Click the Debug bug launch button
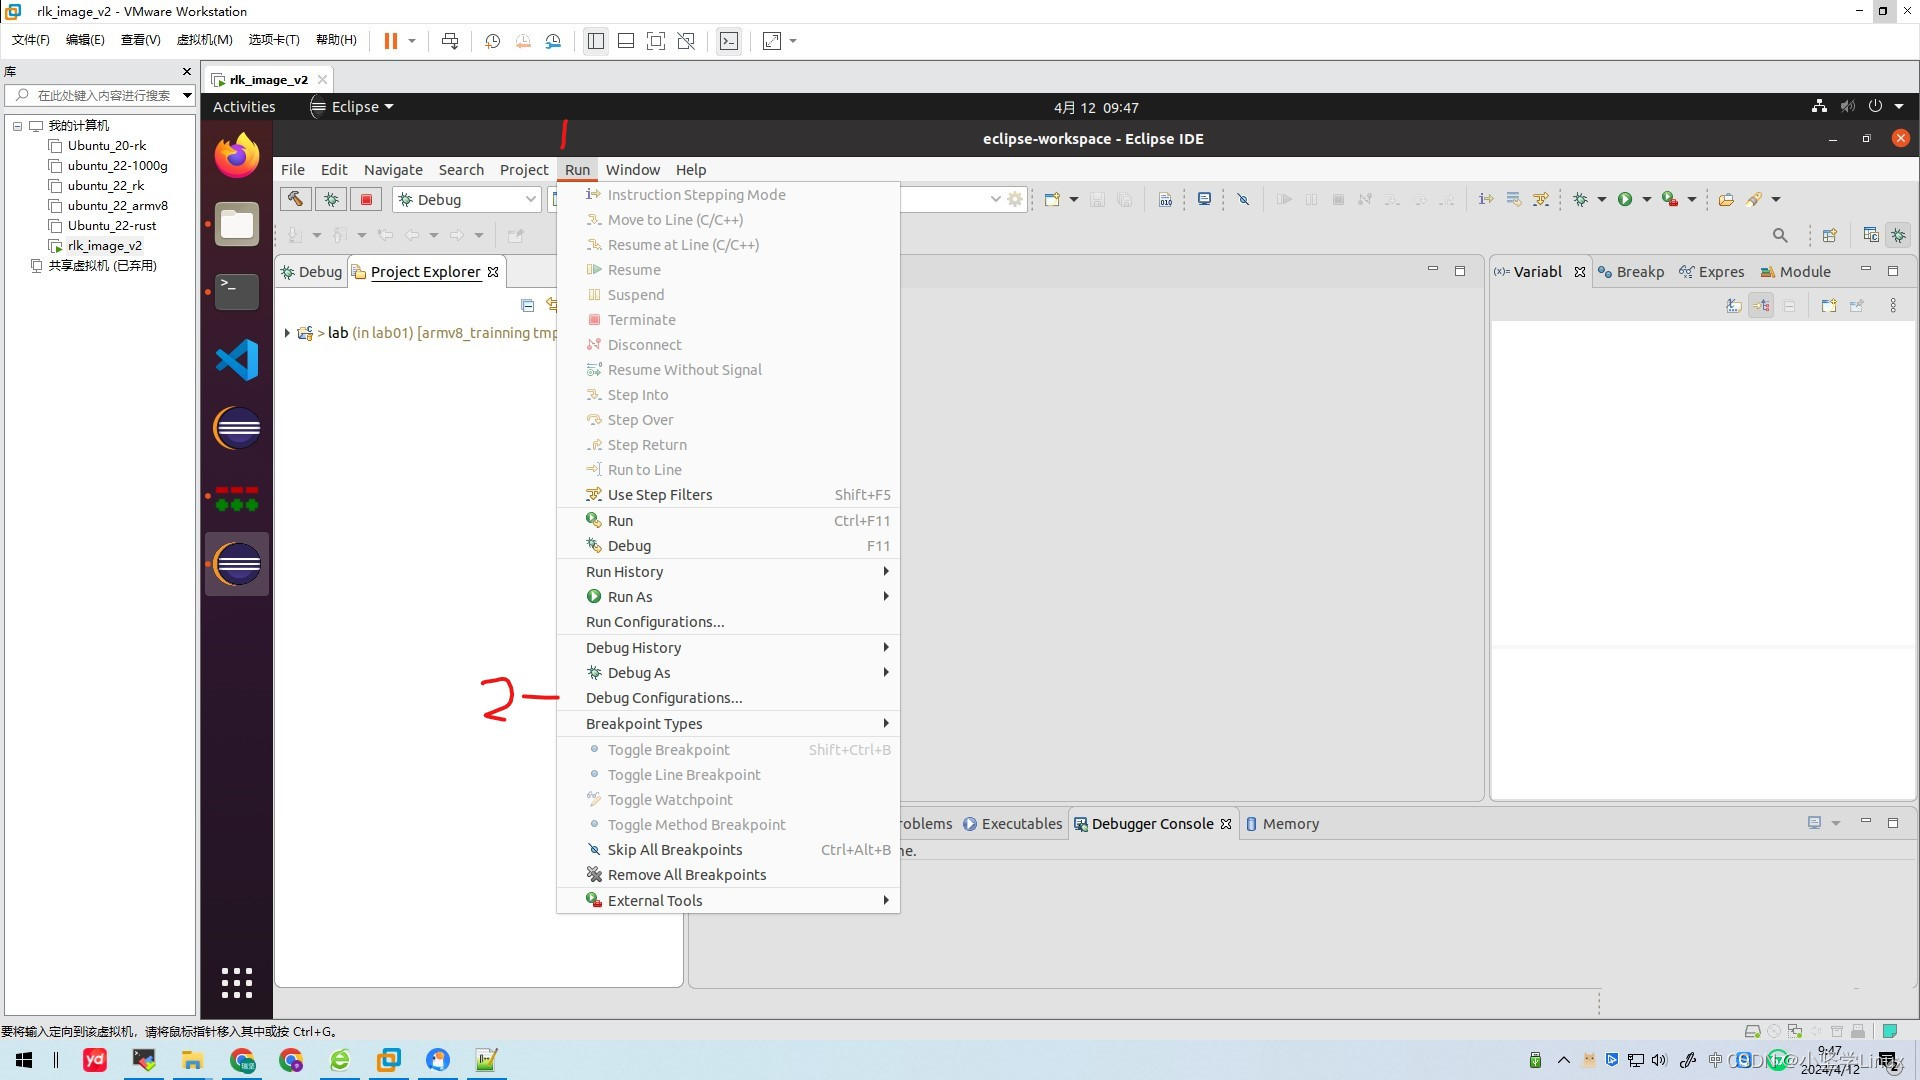This screenshot has height=1080, width=1920. (x=331, y=199)
